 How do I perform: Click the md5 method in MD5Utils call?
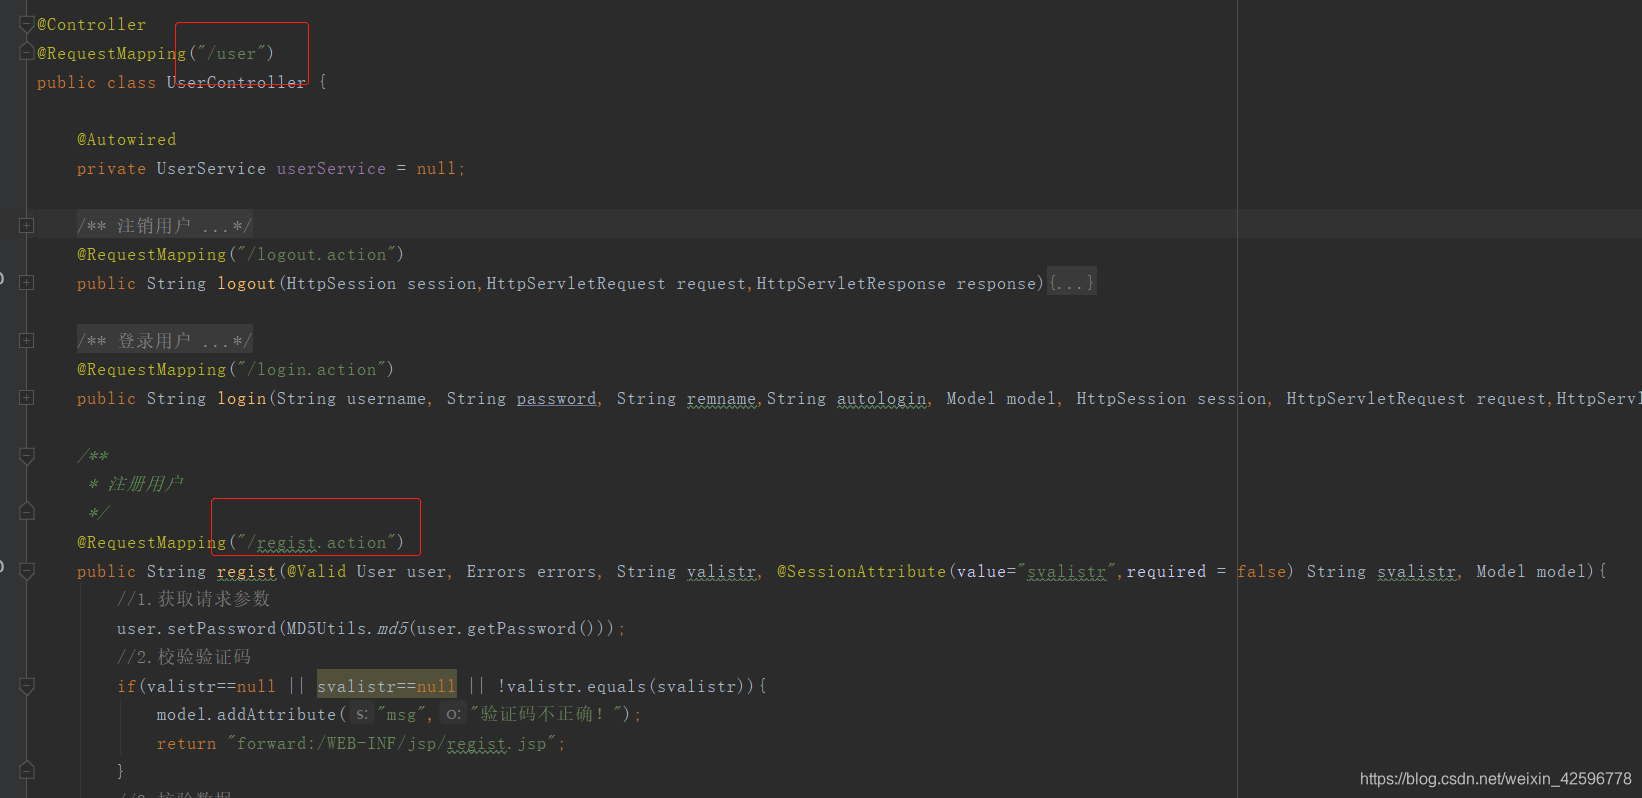pyautogui.click(x=391, y=628)
